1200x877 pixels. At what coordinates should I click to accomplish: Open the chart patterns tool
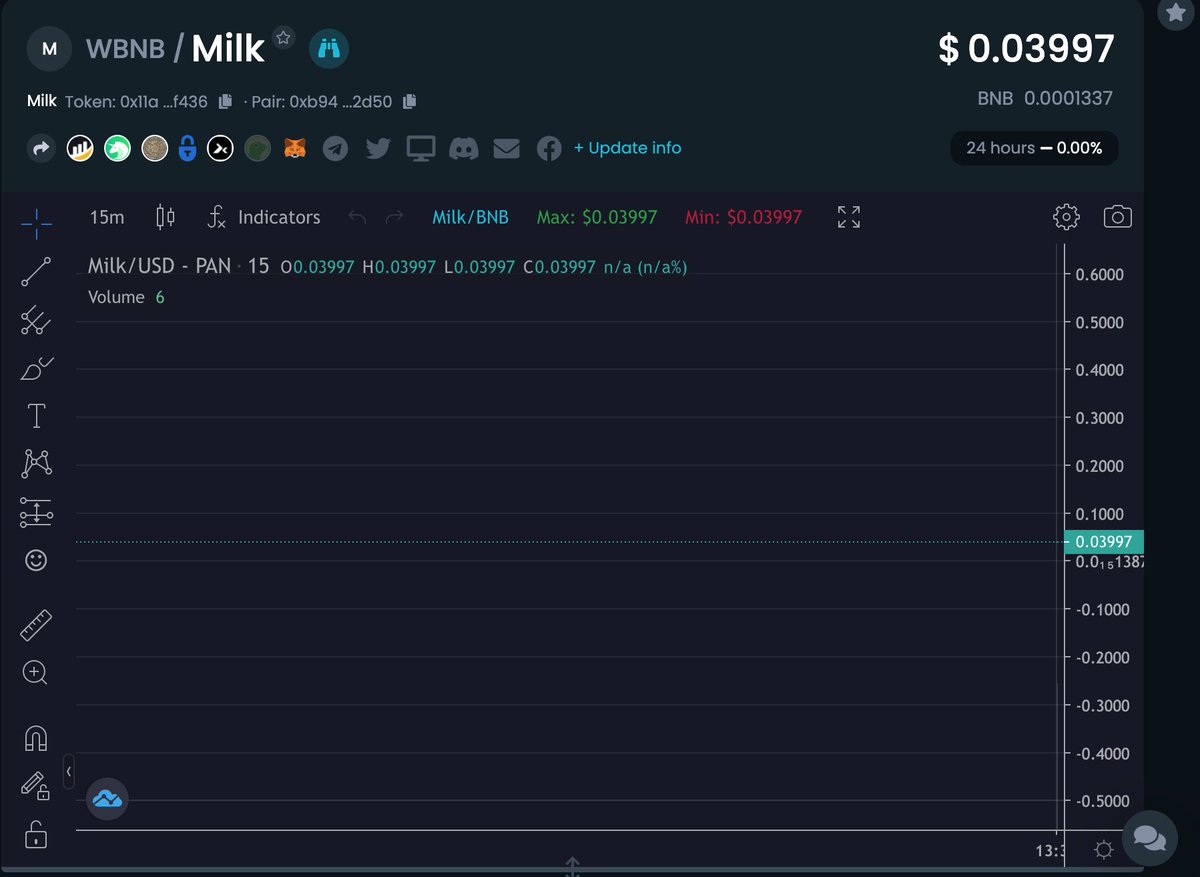click(x=37, y=463)
